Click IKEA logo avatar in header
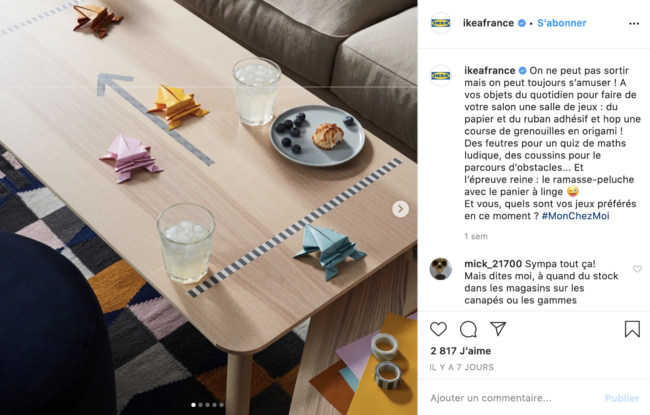This screenshot has height=415, width=650. point(440,23)
